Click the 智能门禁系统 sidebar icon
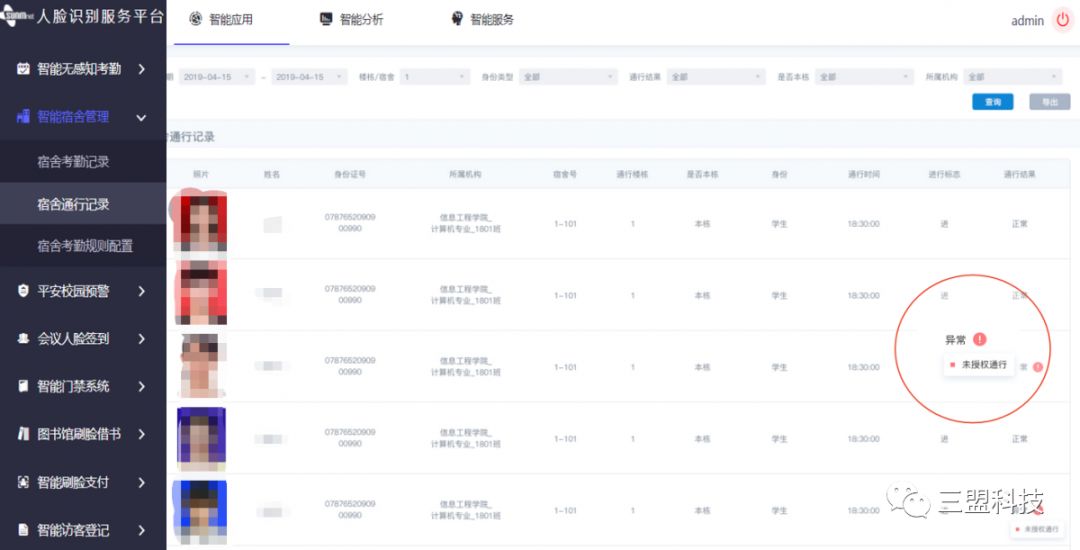1080x550 pixels. click(23, 386)
